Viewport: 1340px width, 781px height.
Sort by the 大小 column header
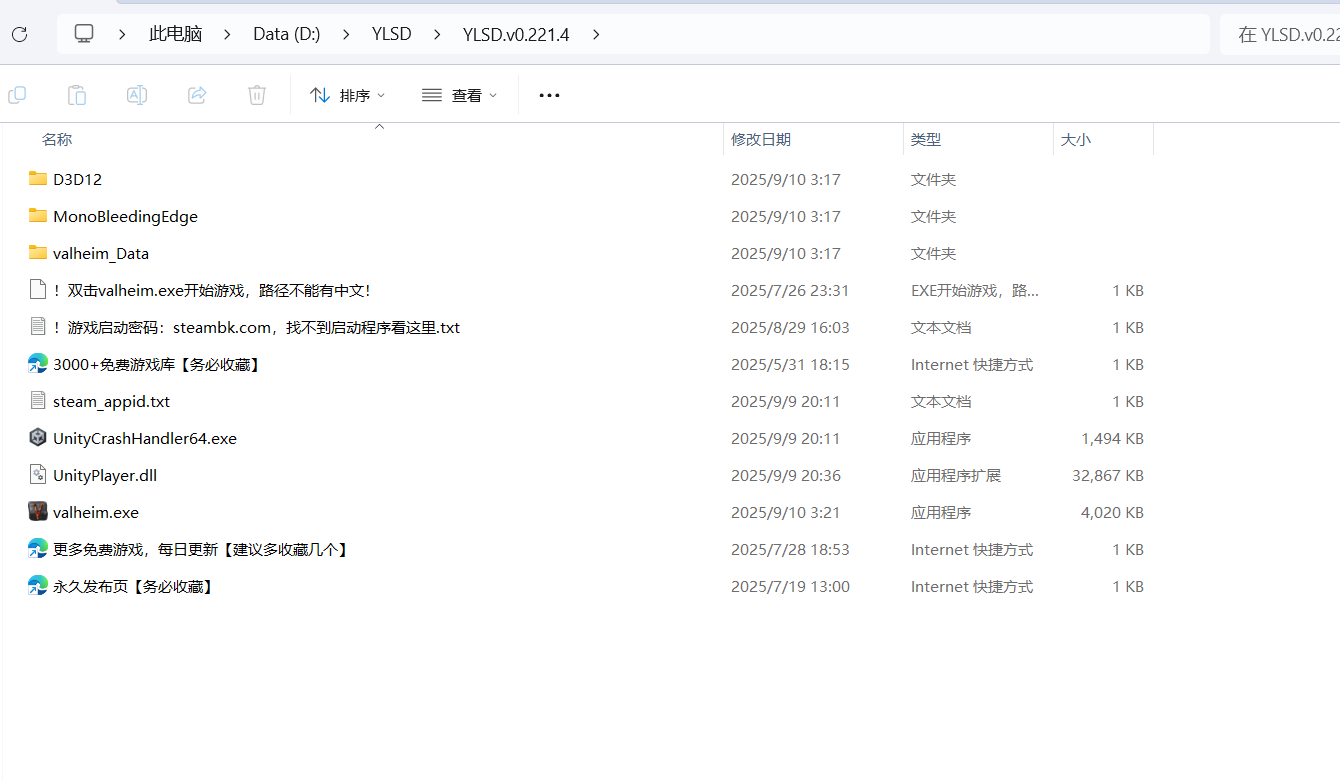pos(1076,140)
